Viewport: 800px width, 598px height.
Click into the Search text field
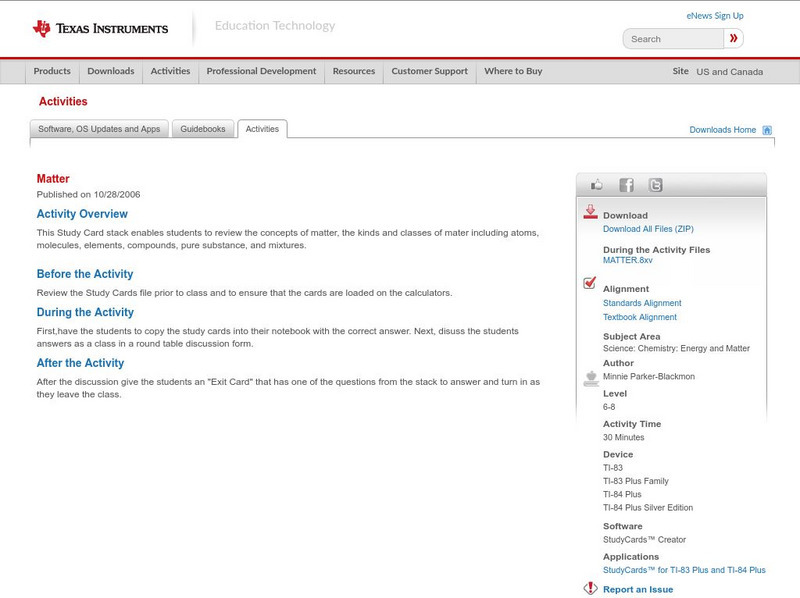tap(674, 39)
